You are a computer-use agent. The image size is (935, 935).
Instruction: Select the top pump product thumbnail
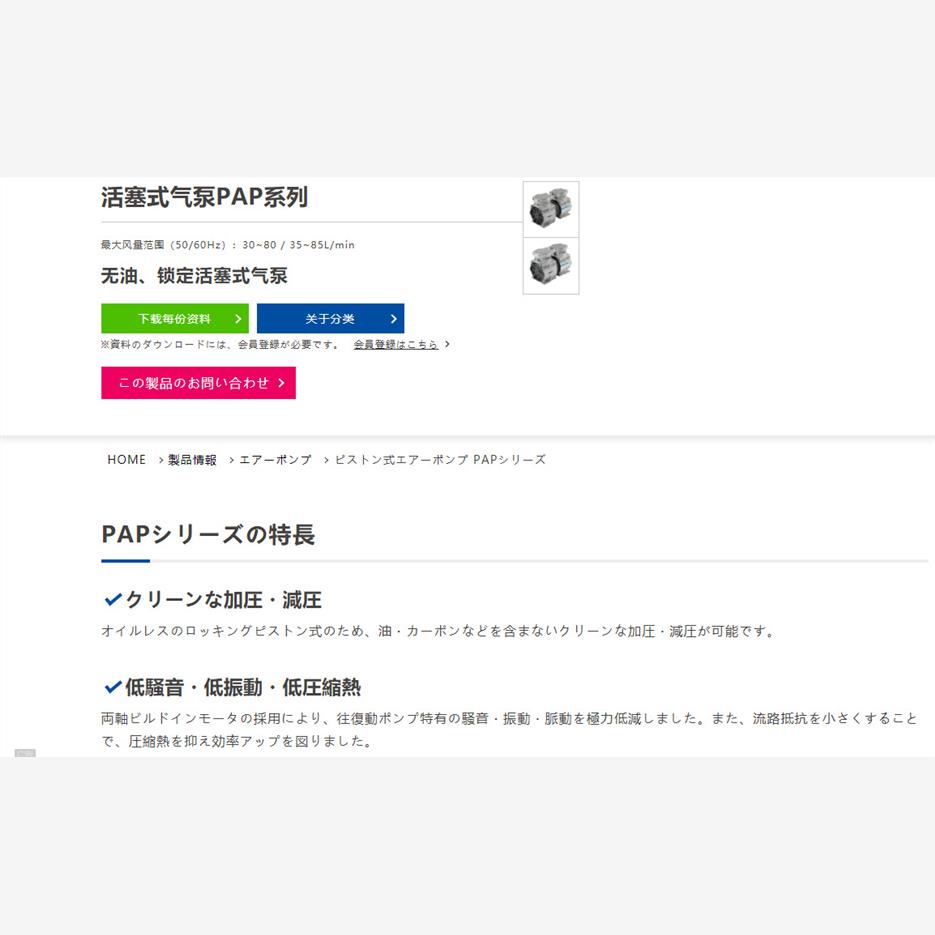click(551, 209)
